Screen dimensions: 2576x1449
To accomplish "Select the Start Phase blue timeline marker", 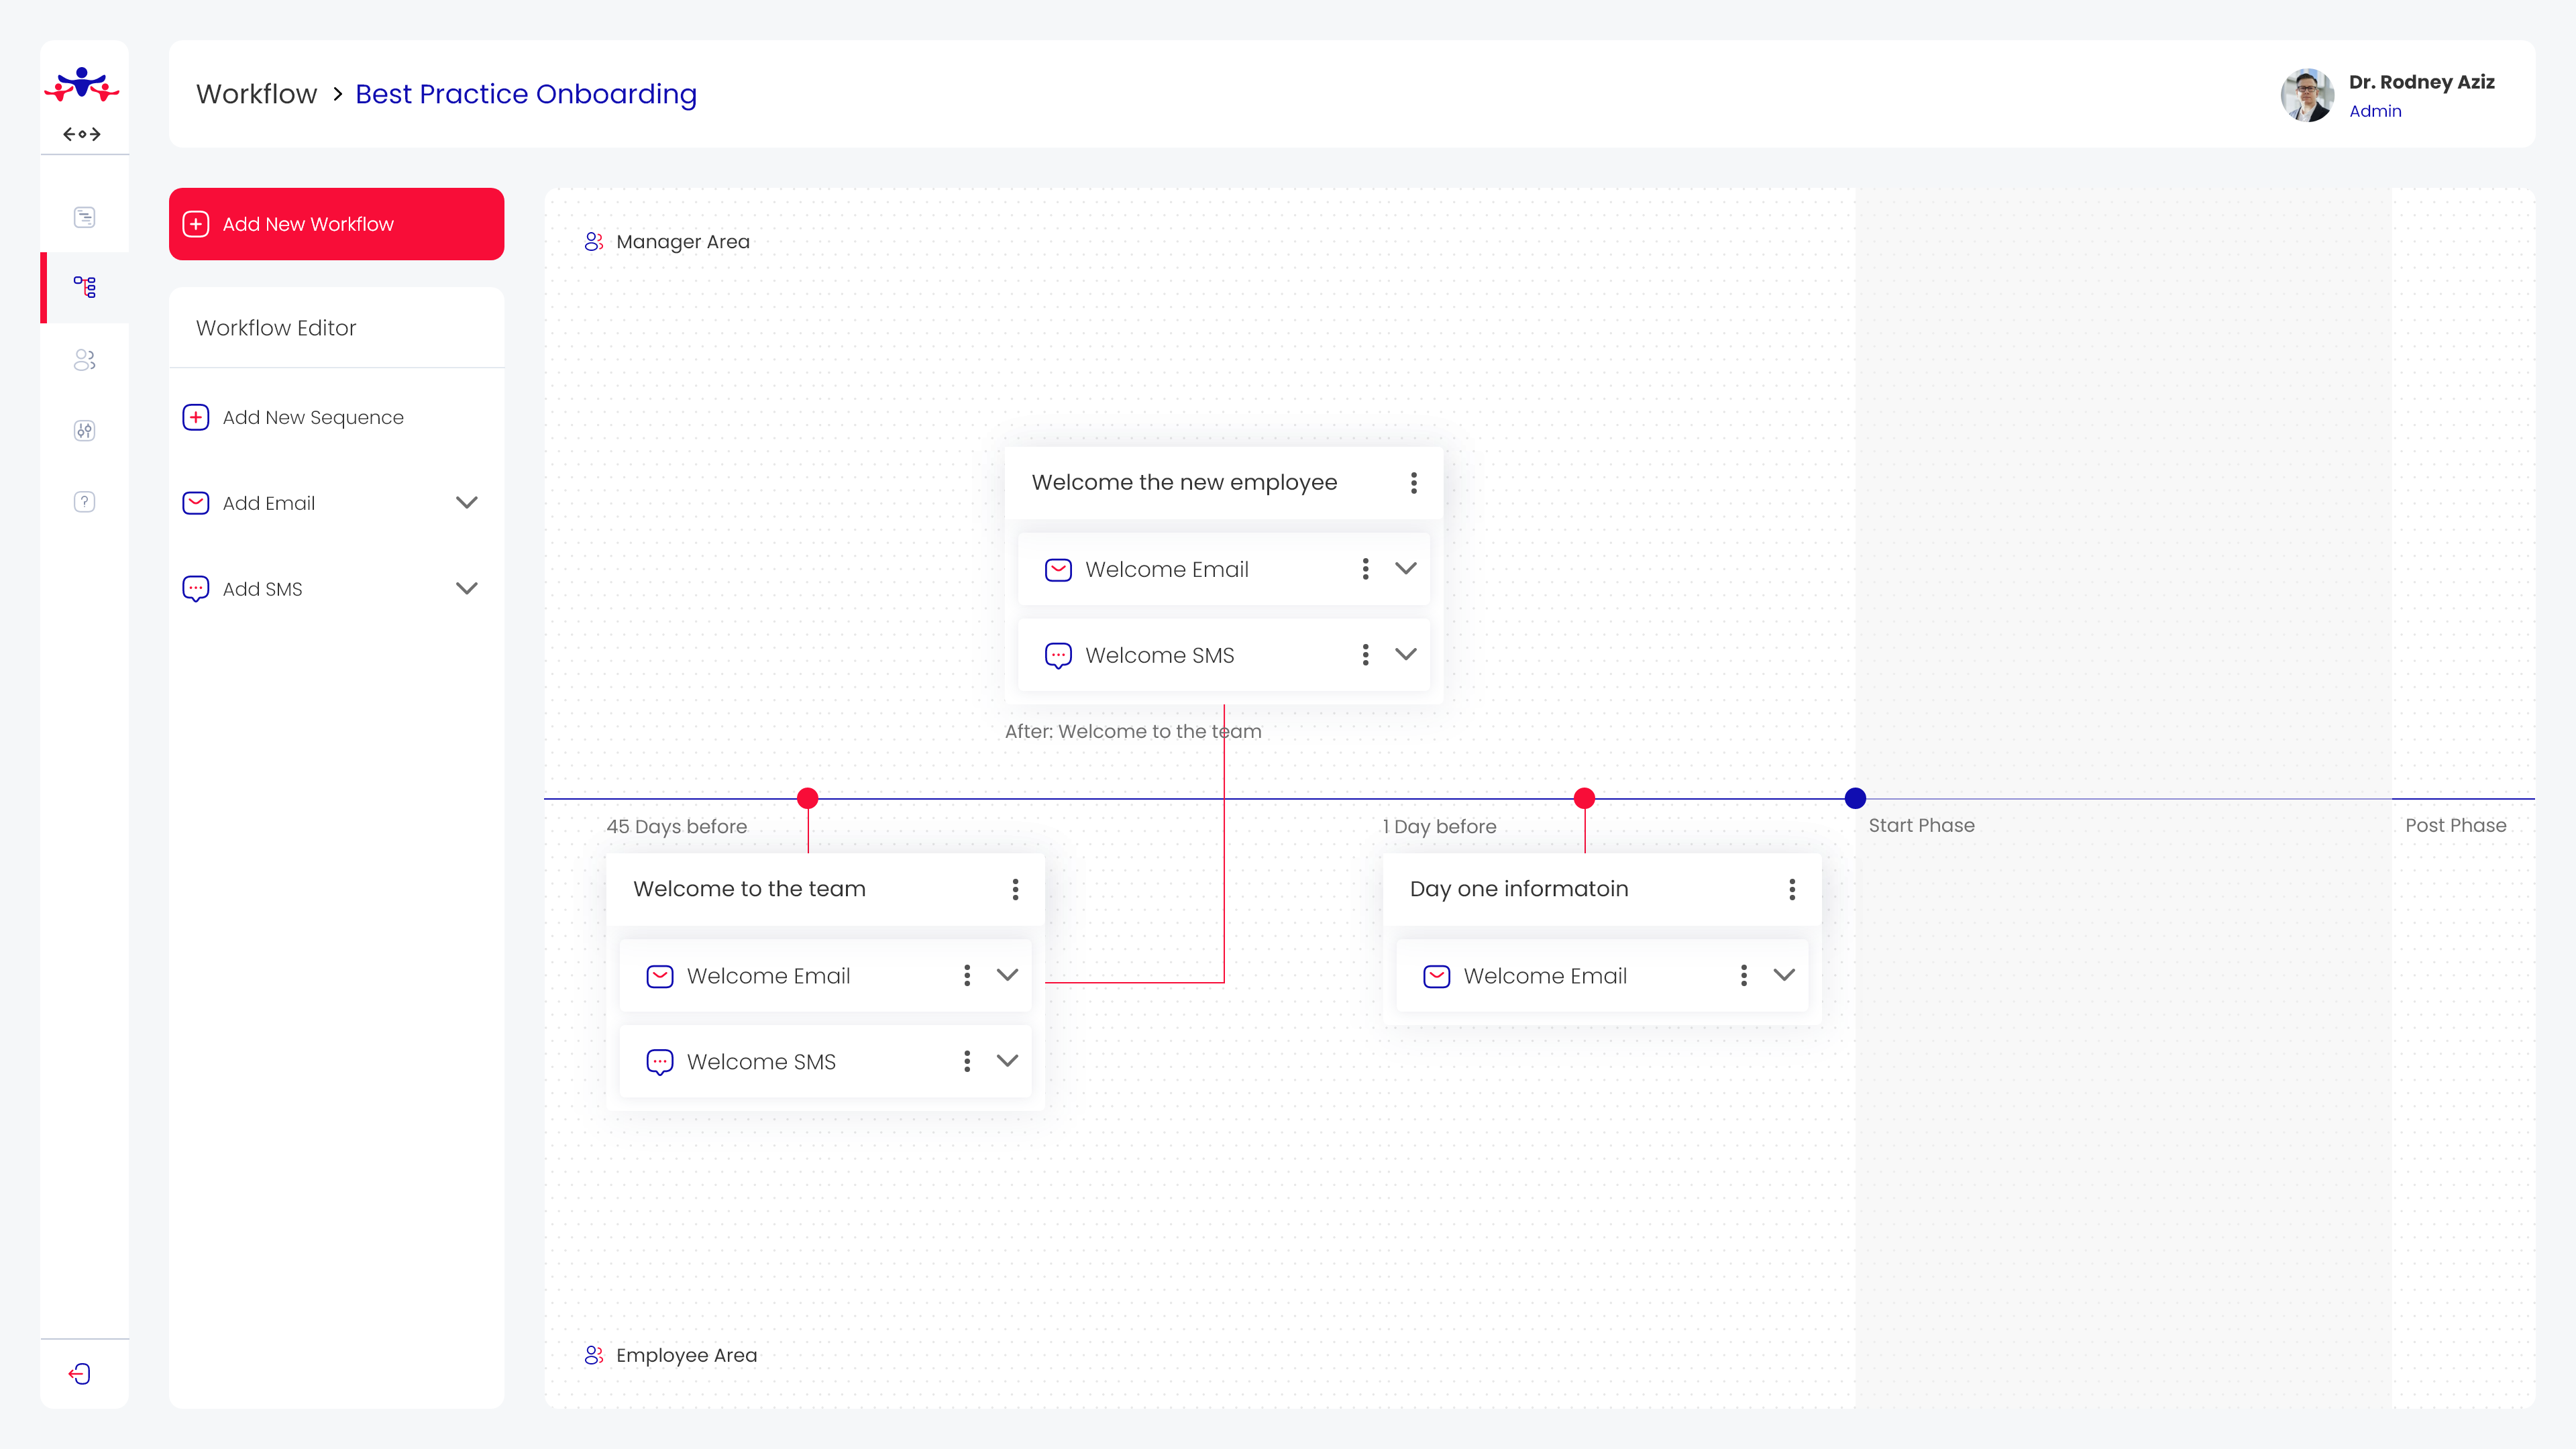I will (1855, 798).
